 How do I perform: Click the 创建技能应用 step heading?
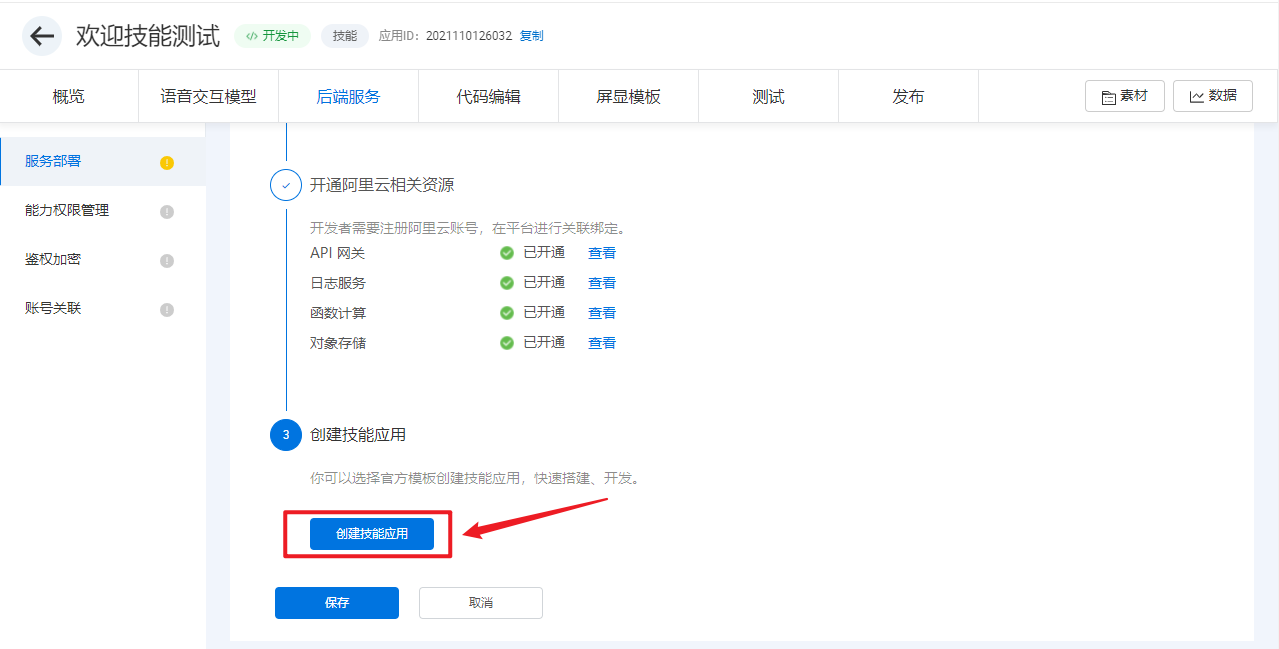coord(358,435)
